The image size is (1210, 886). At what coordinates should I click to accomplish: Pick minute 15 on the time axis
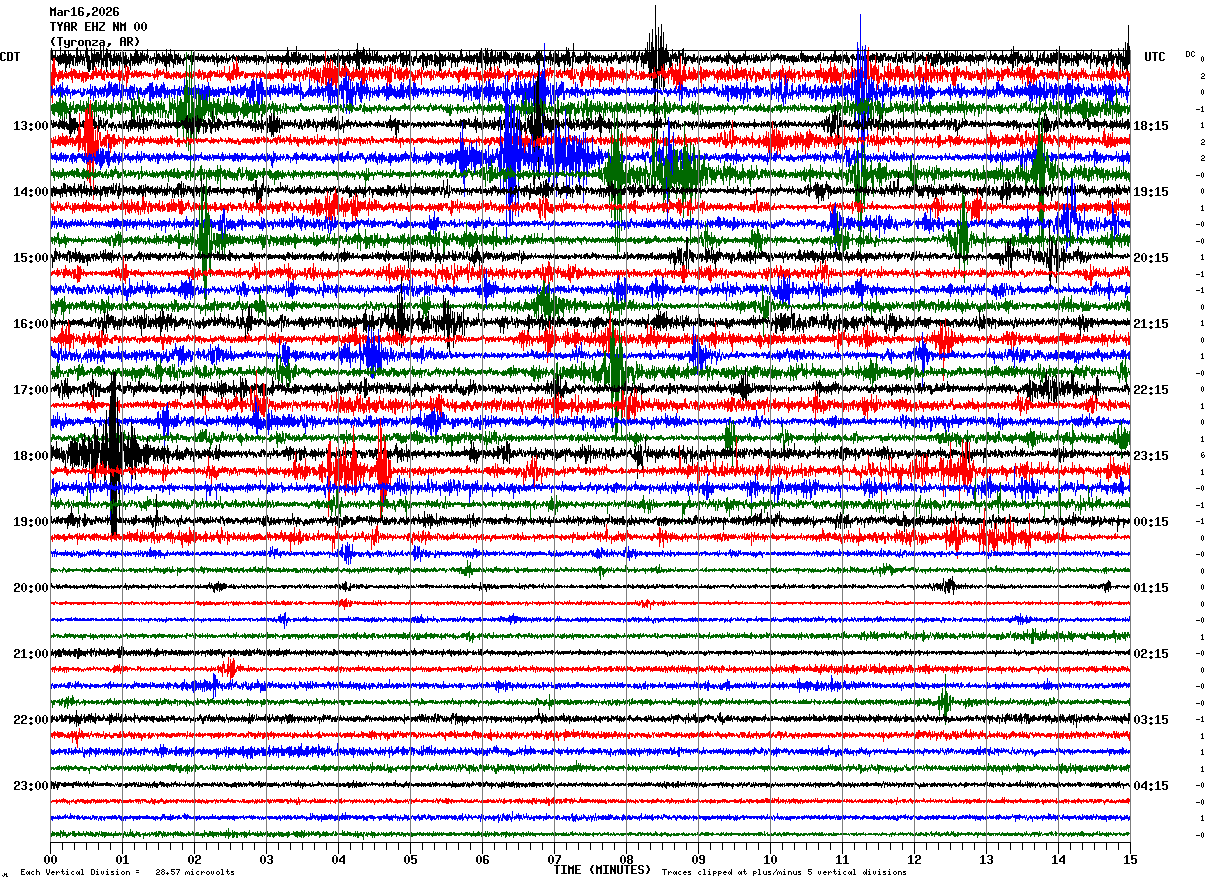(x=1130, y=859)
